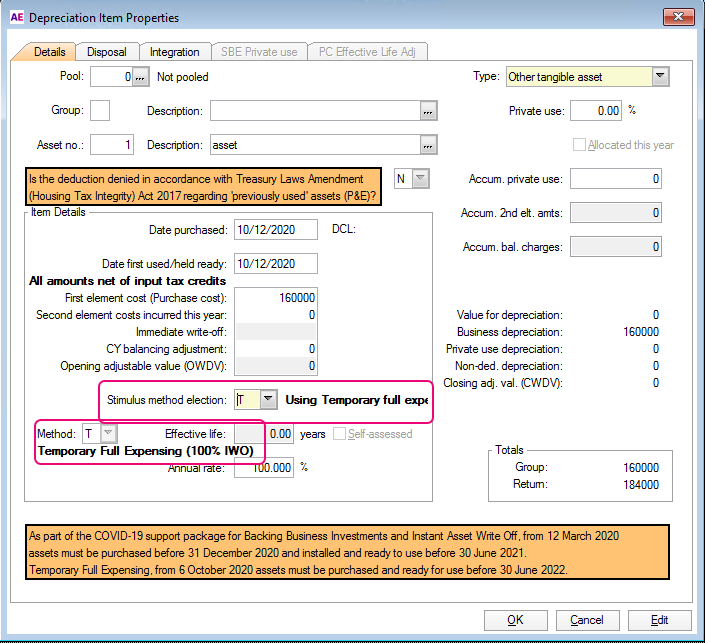Select the Details tab

click(x=49, y=52)
